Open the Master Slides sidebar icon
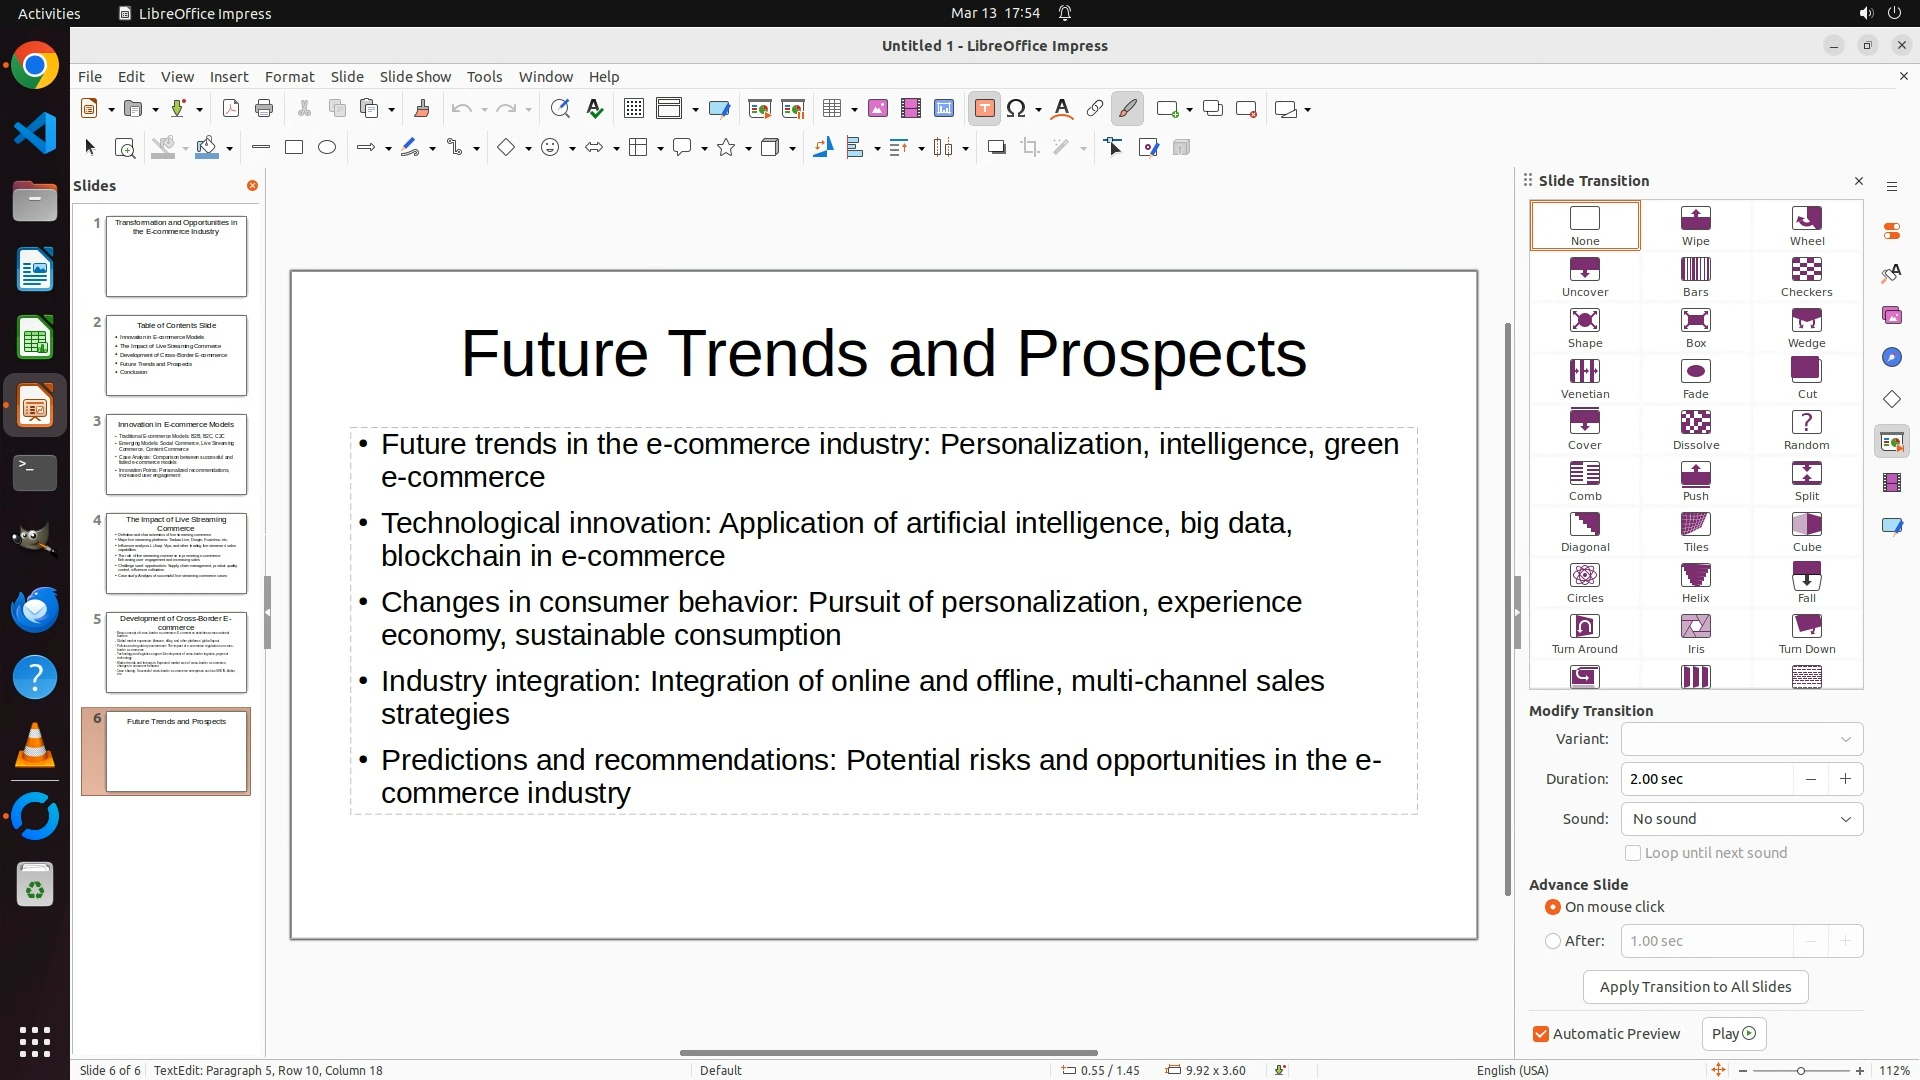The image size is (1920, 1080). (x=1891, y=525)
